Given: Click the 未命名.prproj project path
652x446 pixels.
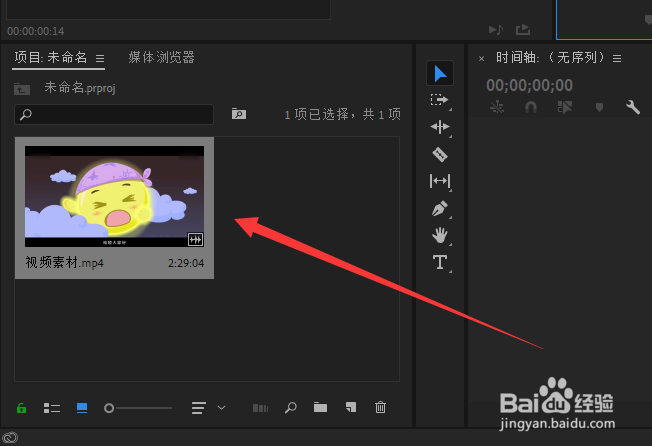Looking at the screenshot, I should pos(80,88).
